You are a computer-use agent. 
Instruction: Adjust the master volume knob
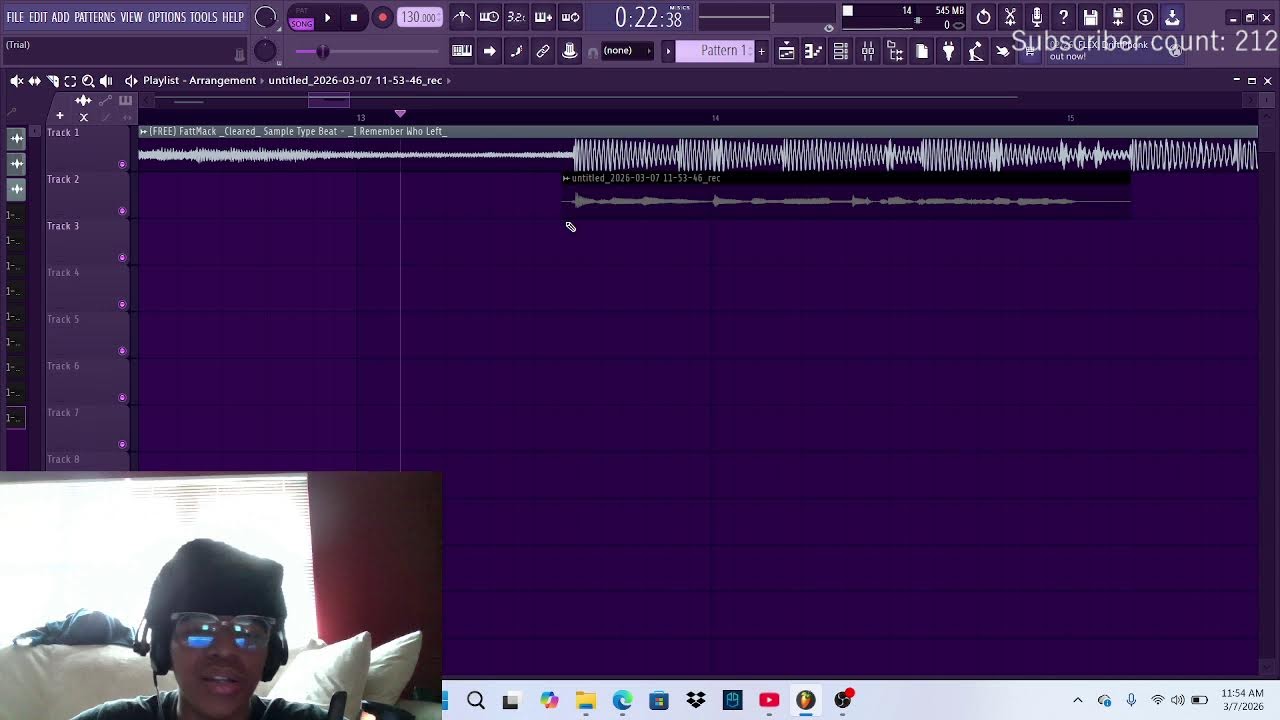point(265,17)
